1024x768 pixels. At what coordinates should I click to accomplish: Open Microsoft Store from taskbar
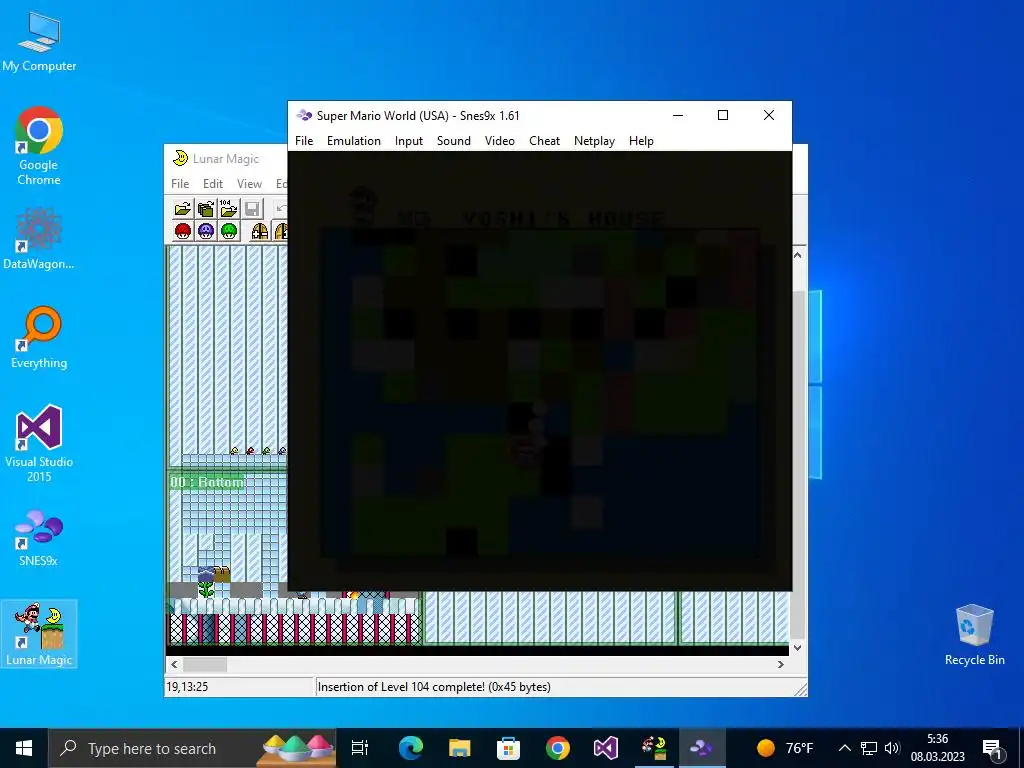(x=508, y=748)
